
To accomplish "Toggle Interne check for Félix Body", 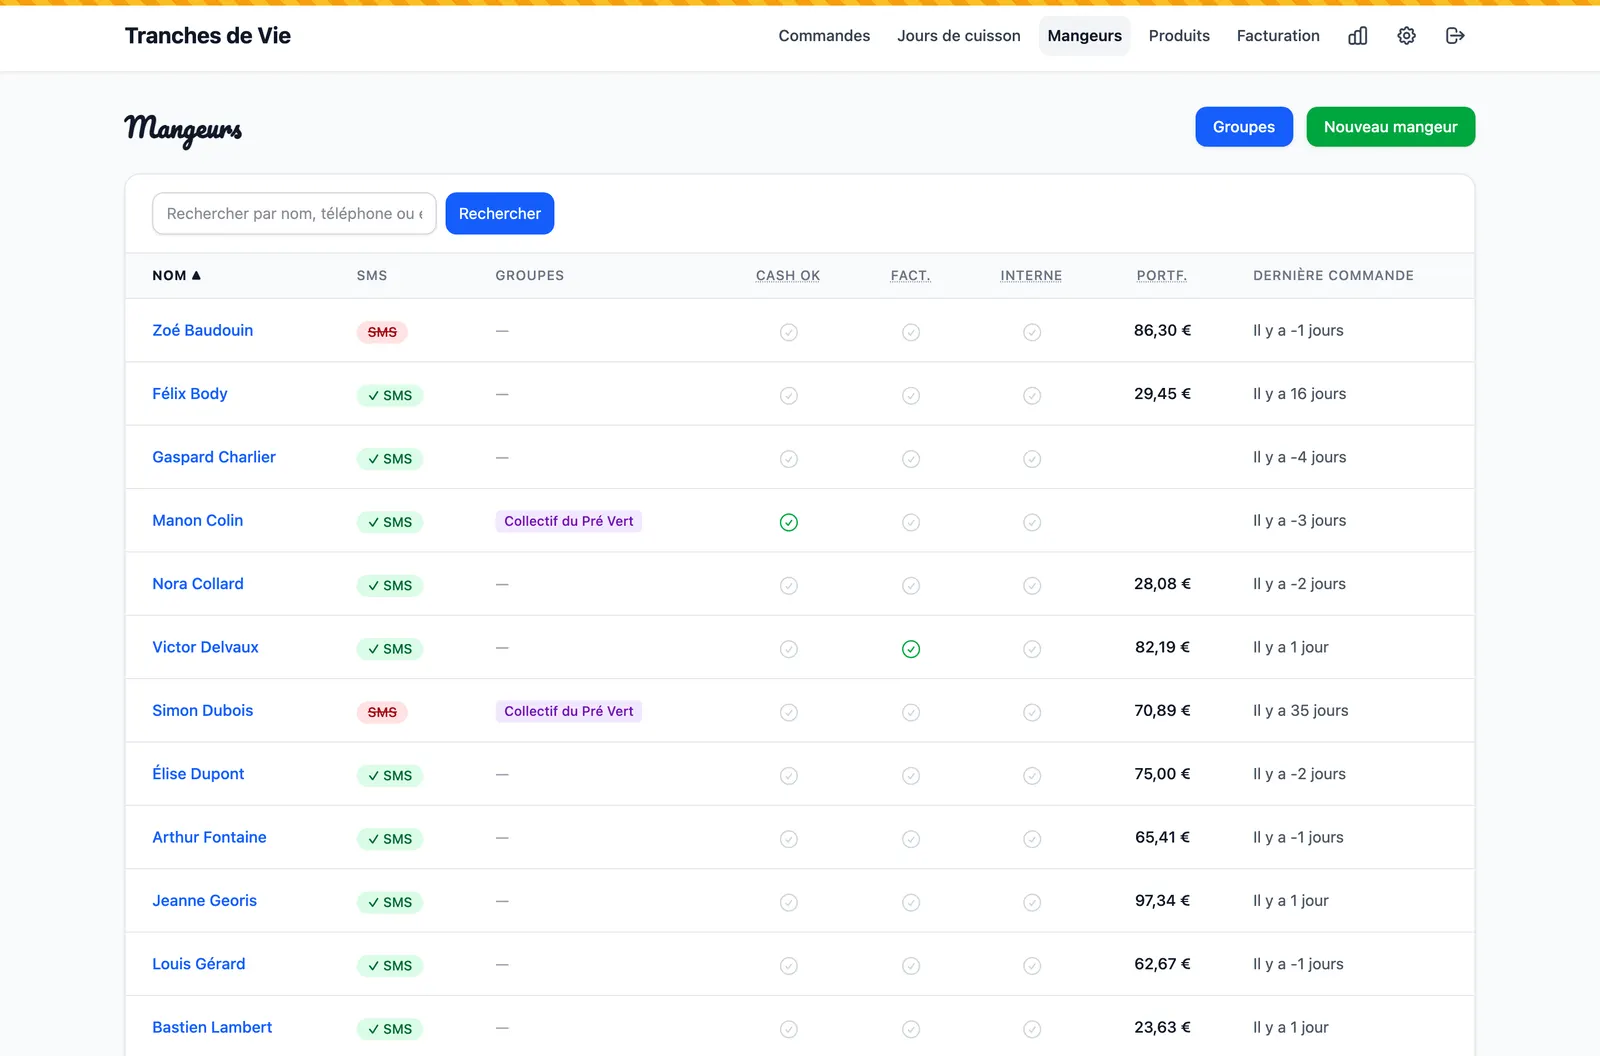I will [1032, 396].
